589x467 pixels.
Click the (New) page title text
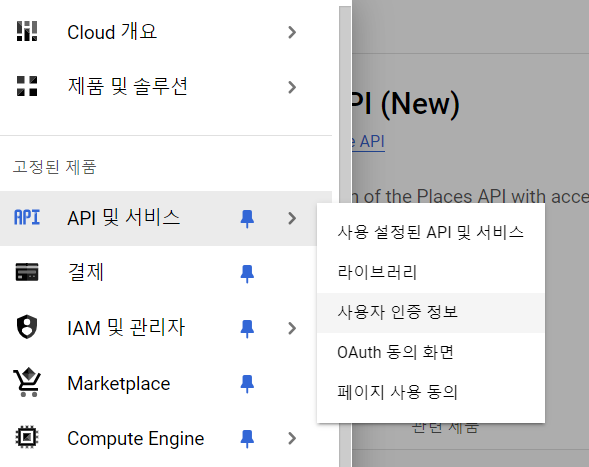click(420, 104)
